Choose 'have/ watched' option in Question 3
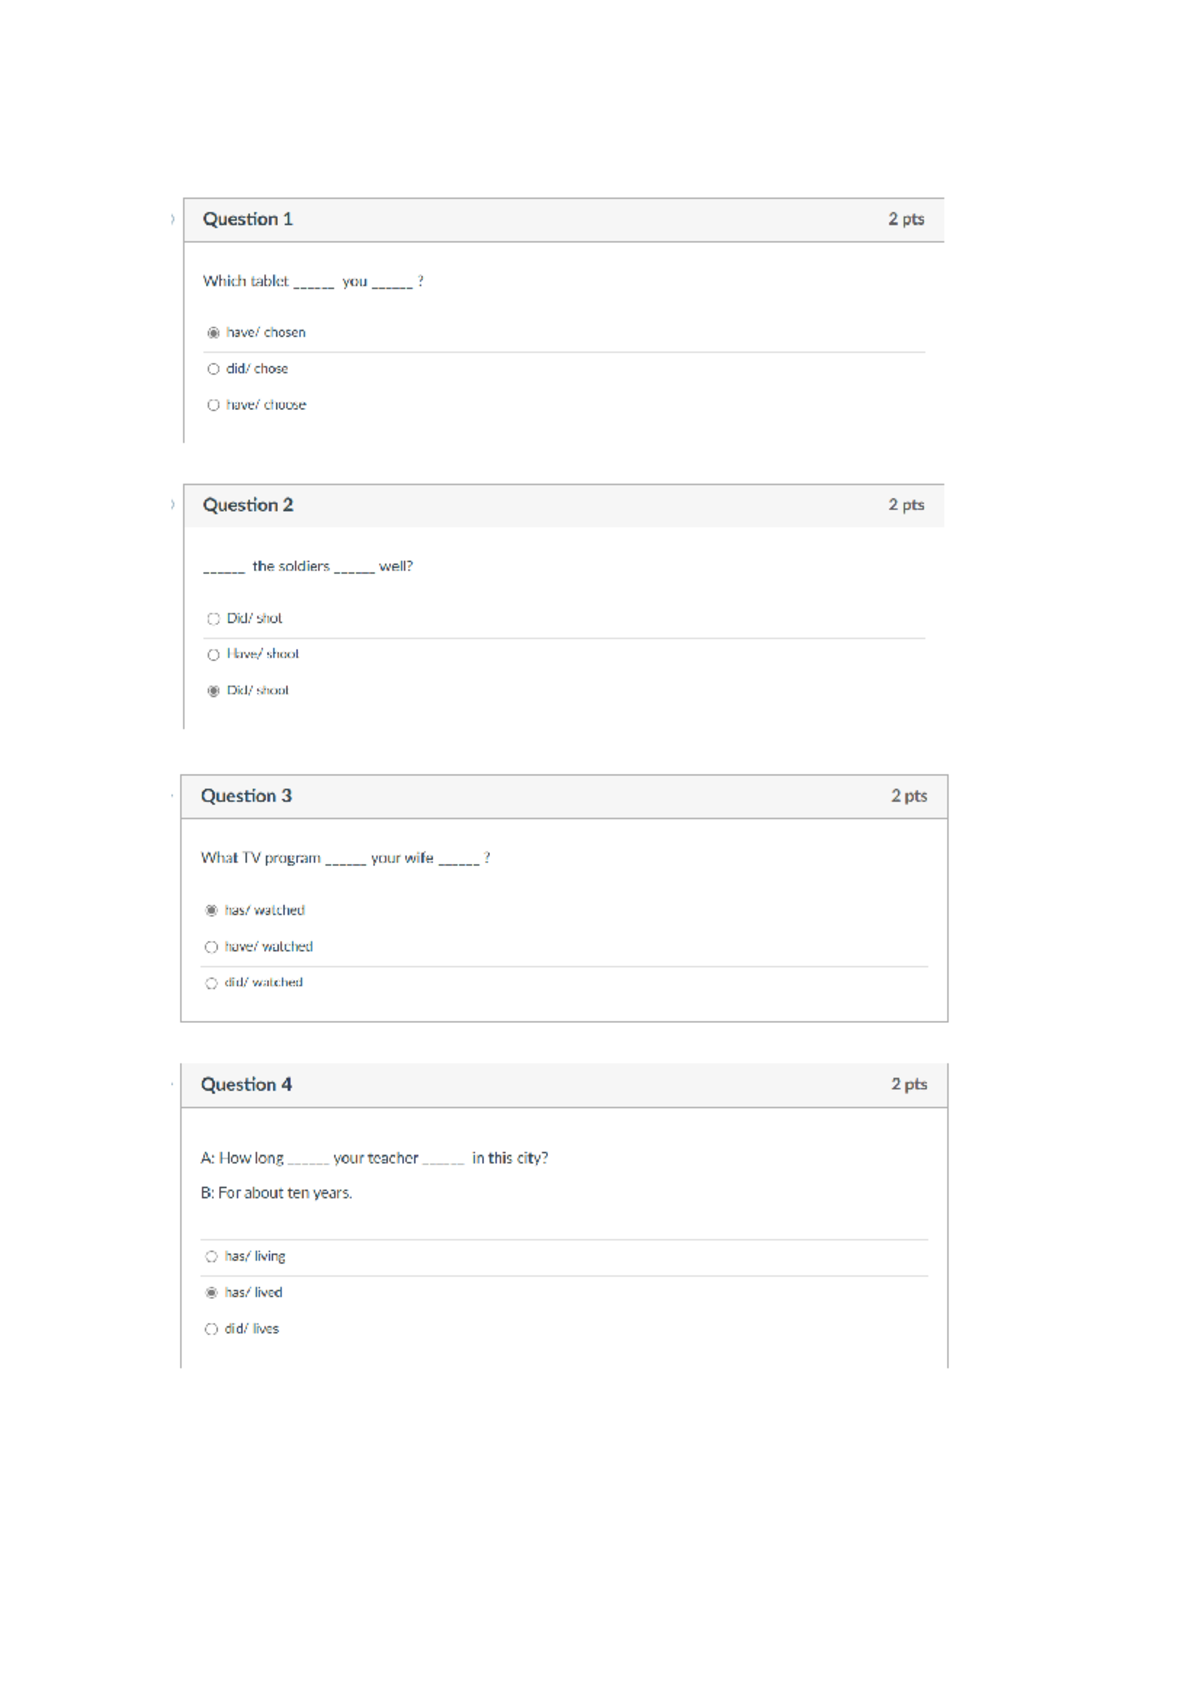Screen dimensions: 1200x1698 pos(211,947)
